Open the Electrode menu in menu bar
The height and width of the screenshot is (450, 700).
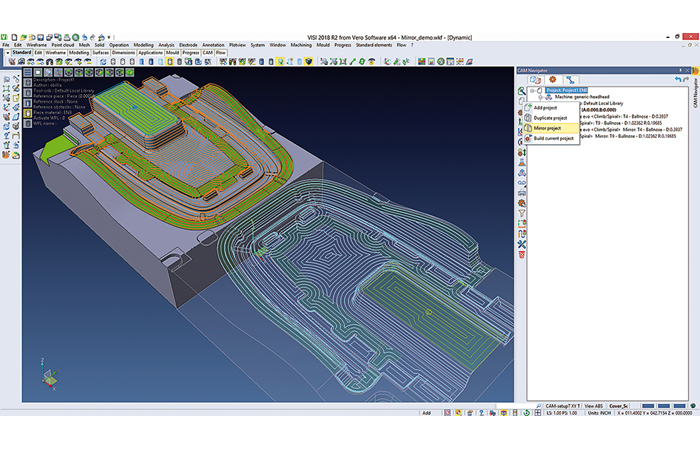(x=187, y=45)
